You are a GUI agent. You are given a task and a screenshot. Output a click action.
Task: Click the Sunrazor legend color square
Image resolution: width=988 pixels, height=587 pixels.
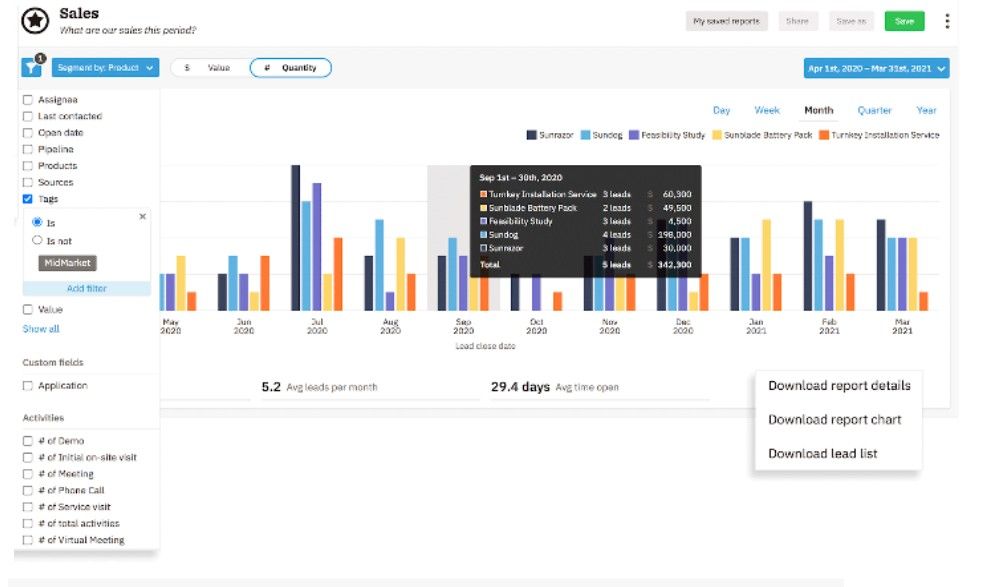531,135
